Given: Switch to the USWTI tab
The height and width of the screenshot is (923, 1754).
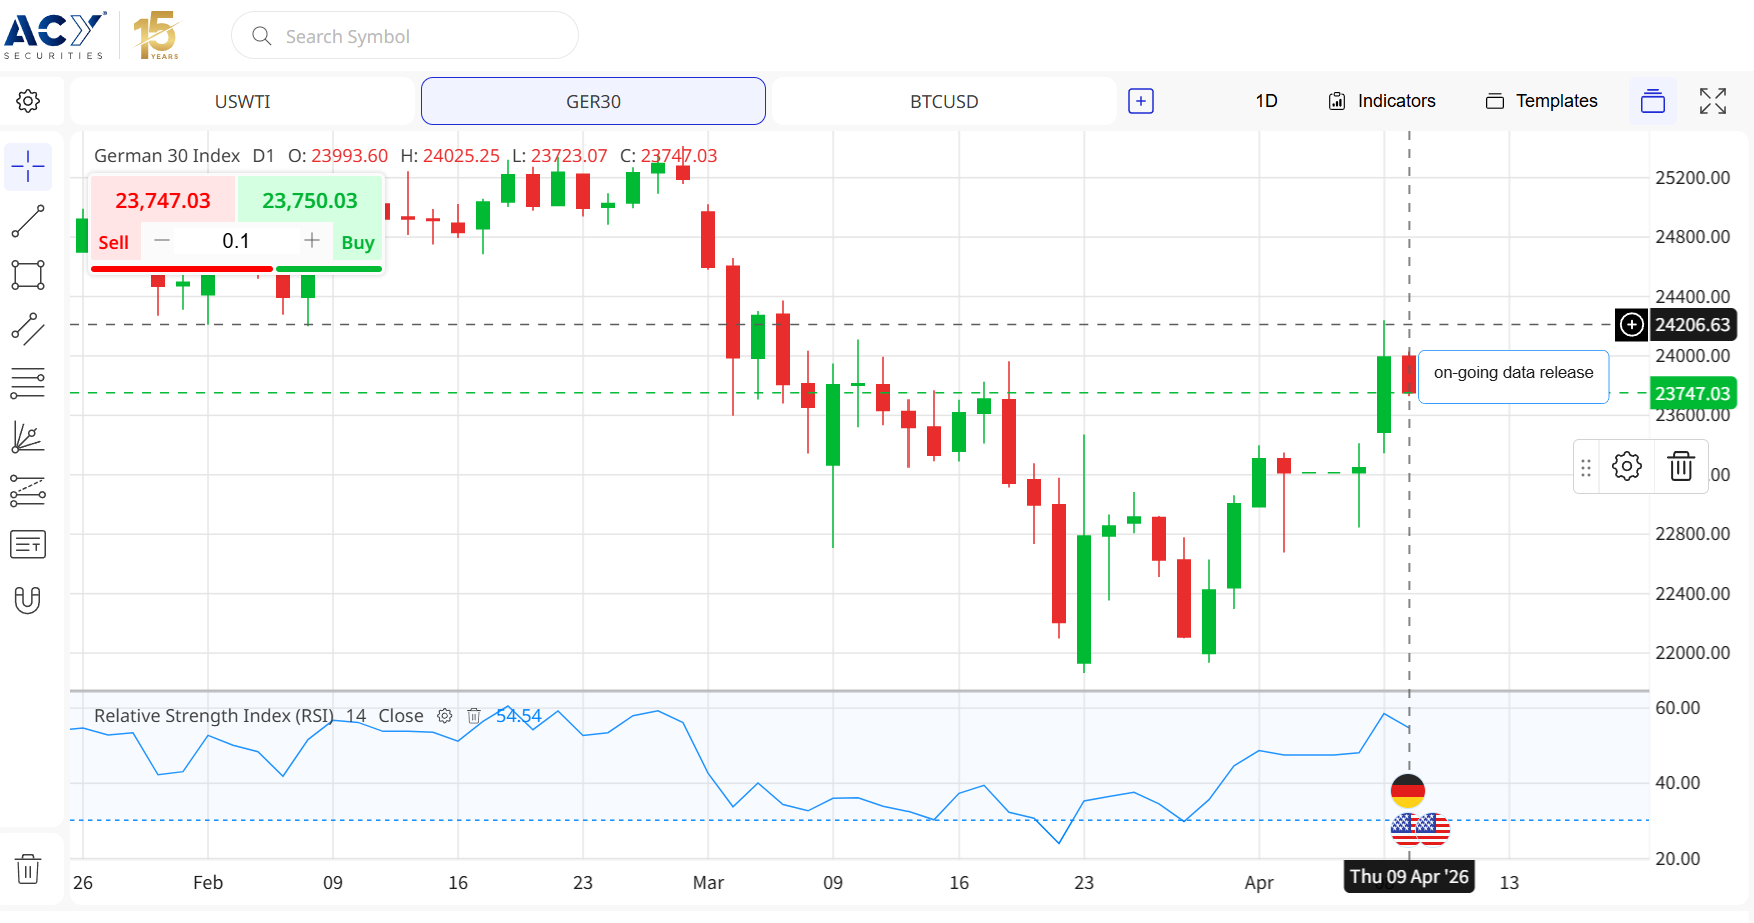Looking at the screenshot, I should pyautogui.click(x=243, y=101).
